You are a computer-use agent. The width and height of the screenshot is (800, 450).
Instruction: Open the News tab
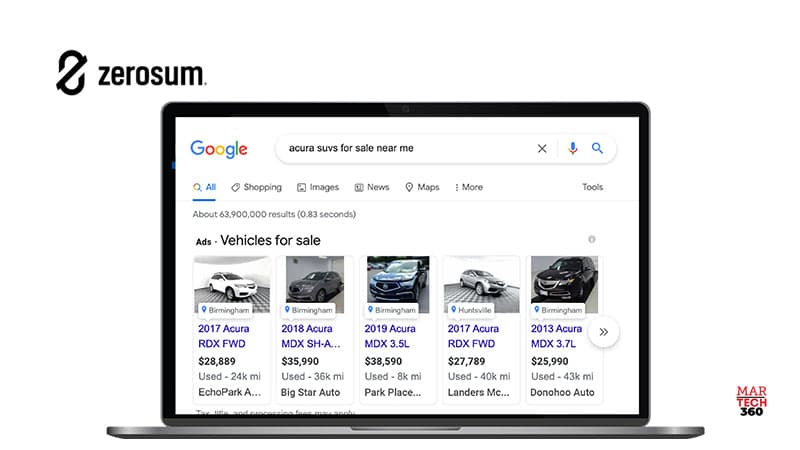(372, 187)
